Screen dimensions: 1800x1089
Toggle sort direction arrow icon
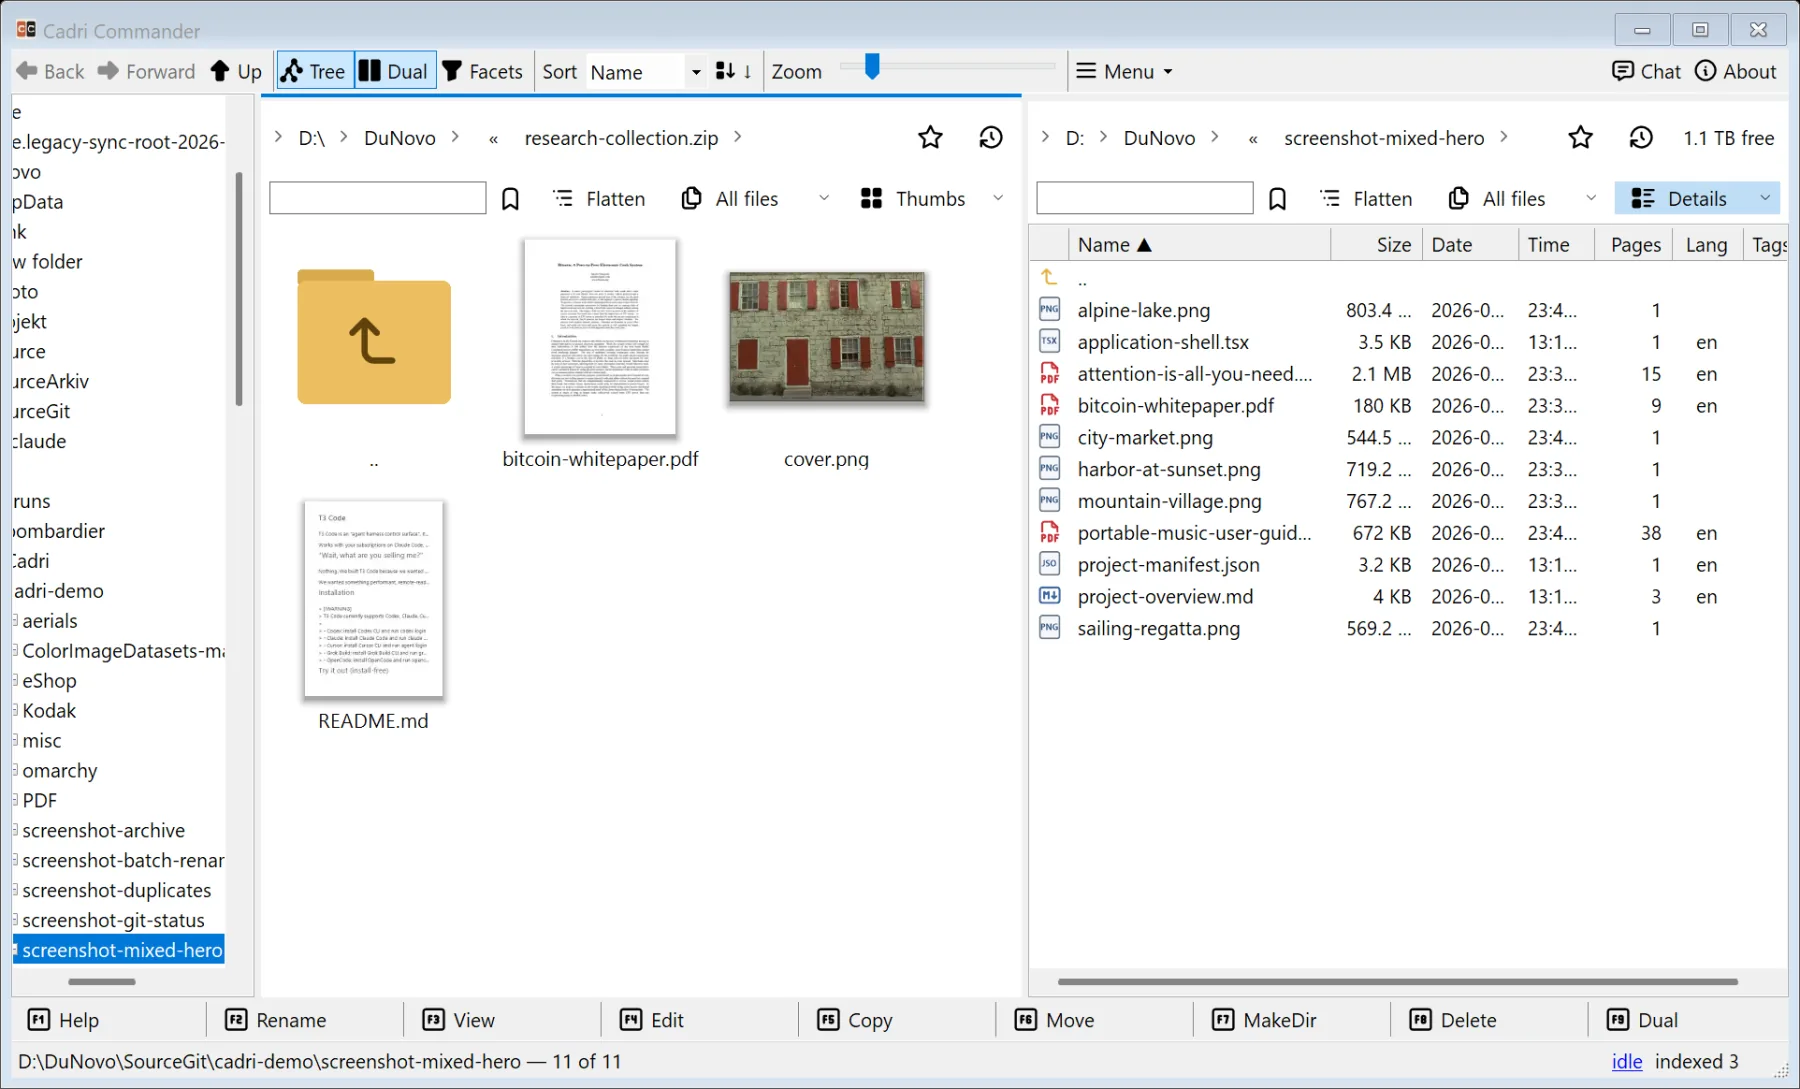(x=734, y=71)
